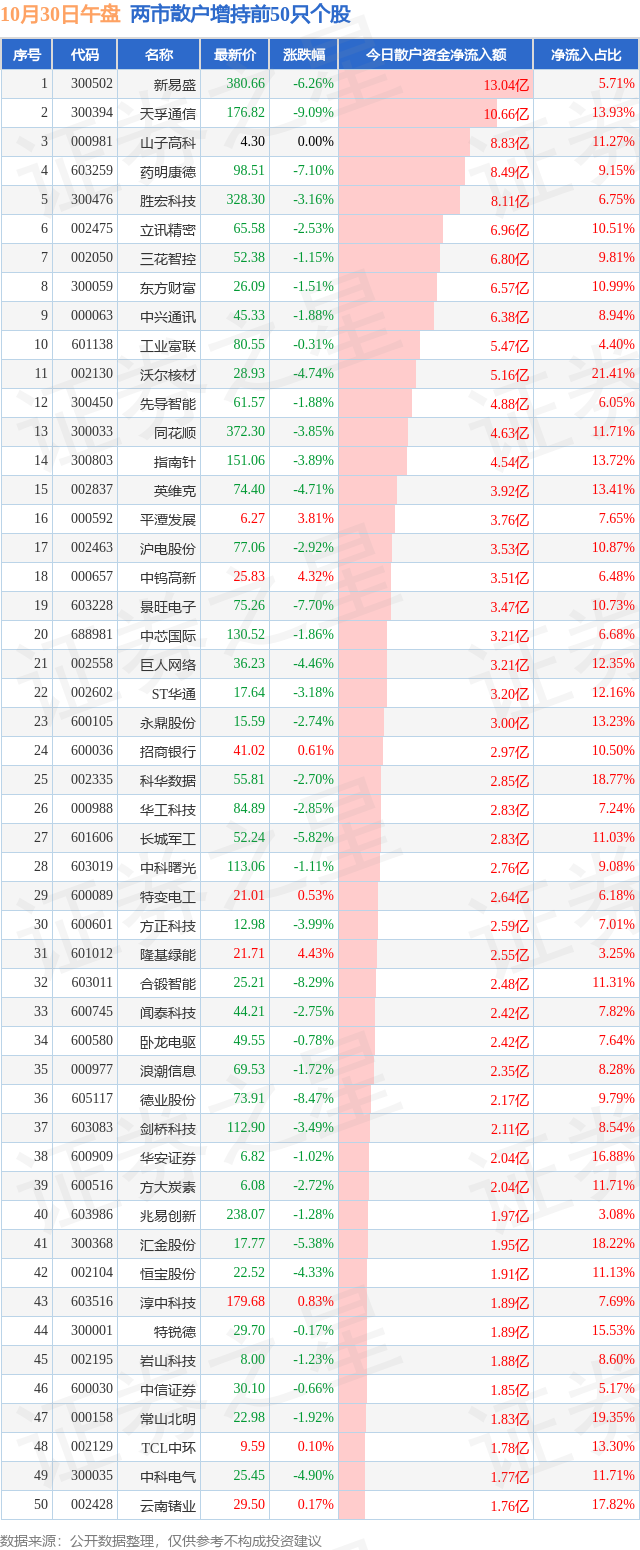Click stock name 德业股份
The width and height of the screenshot is (640, 1550).
pos(168,1100)
